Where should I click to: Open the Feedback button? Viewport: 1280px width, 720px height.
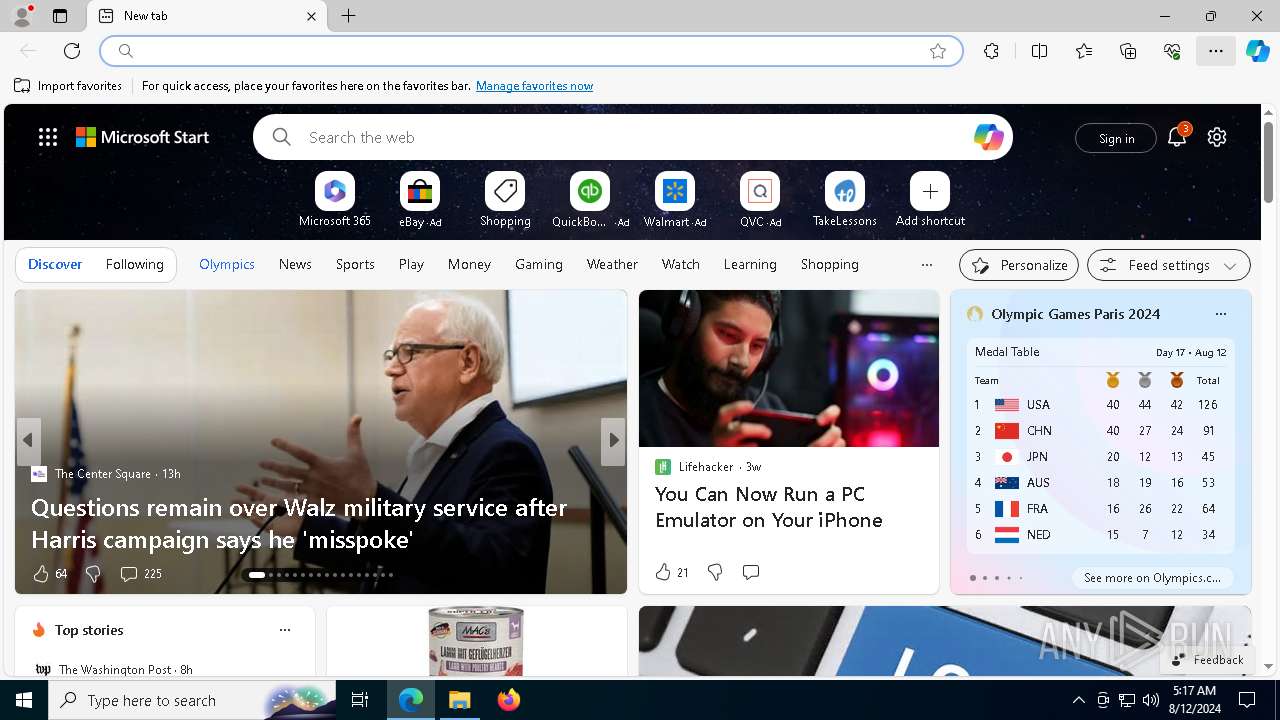pos(1207,660)
